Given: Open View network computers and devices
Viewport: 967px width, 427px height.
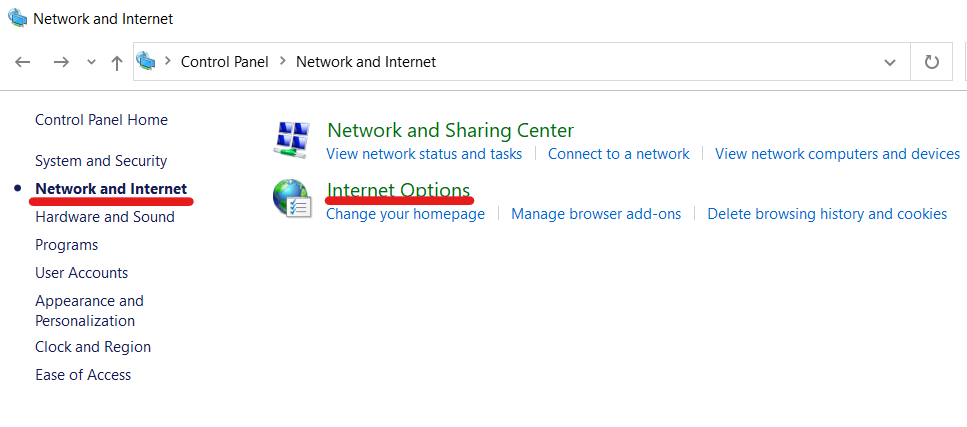Looking at the screenshot, I should pyautogui.click(x=837, y=154).
